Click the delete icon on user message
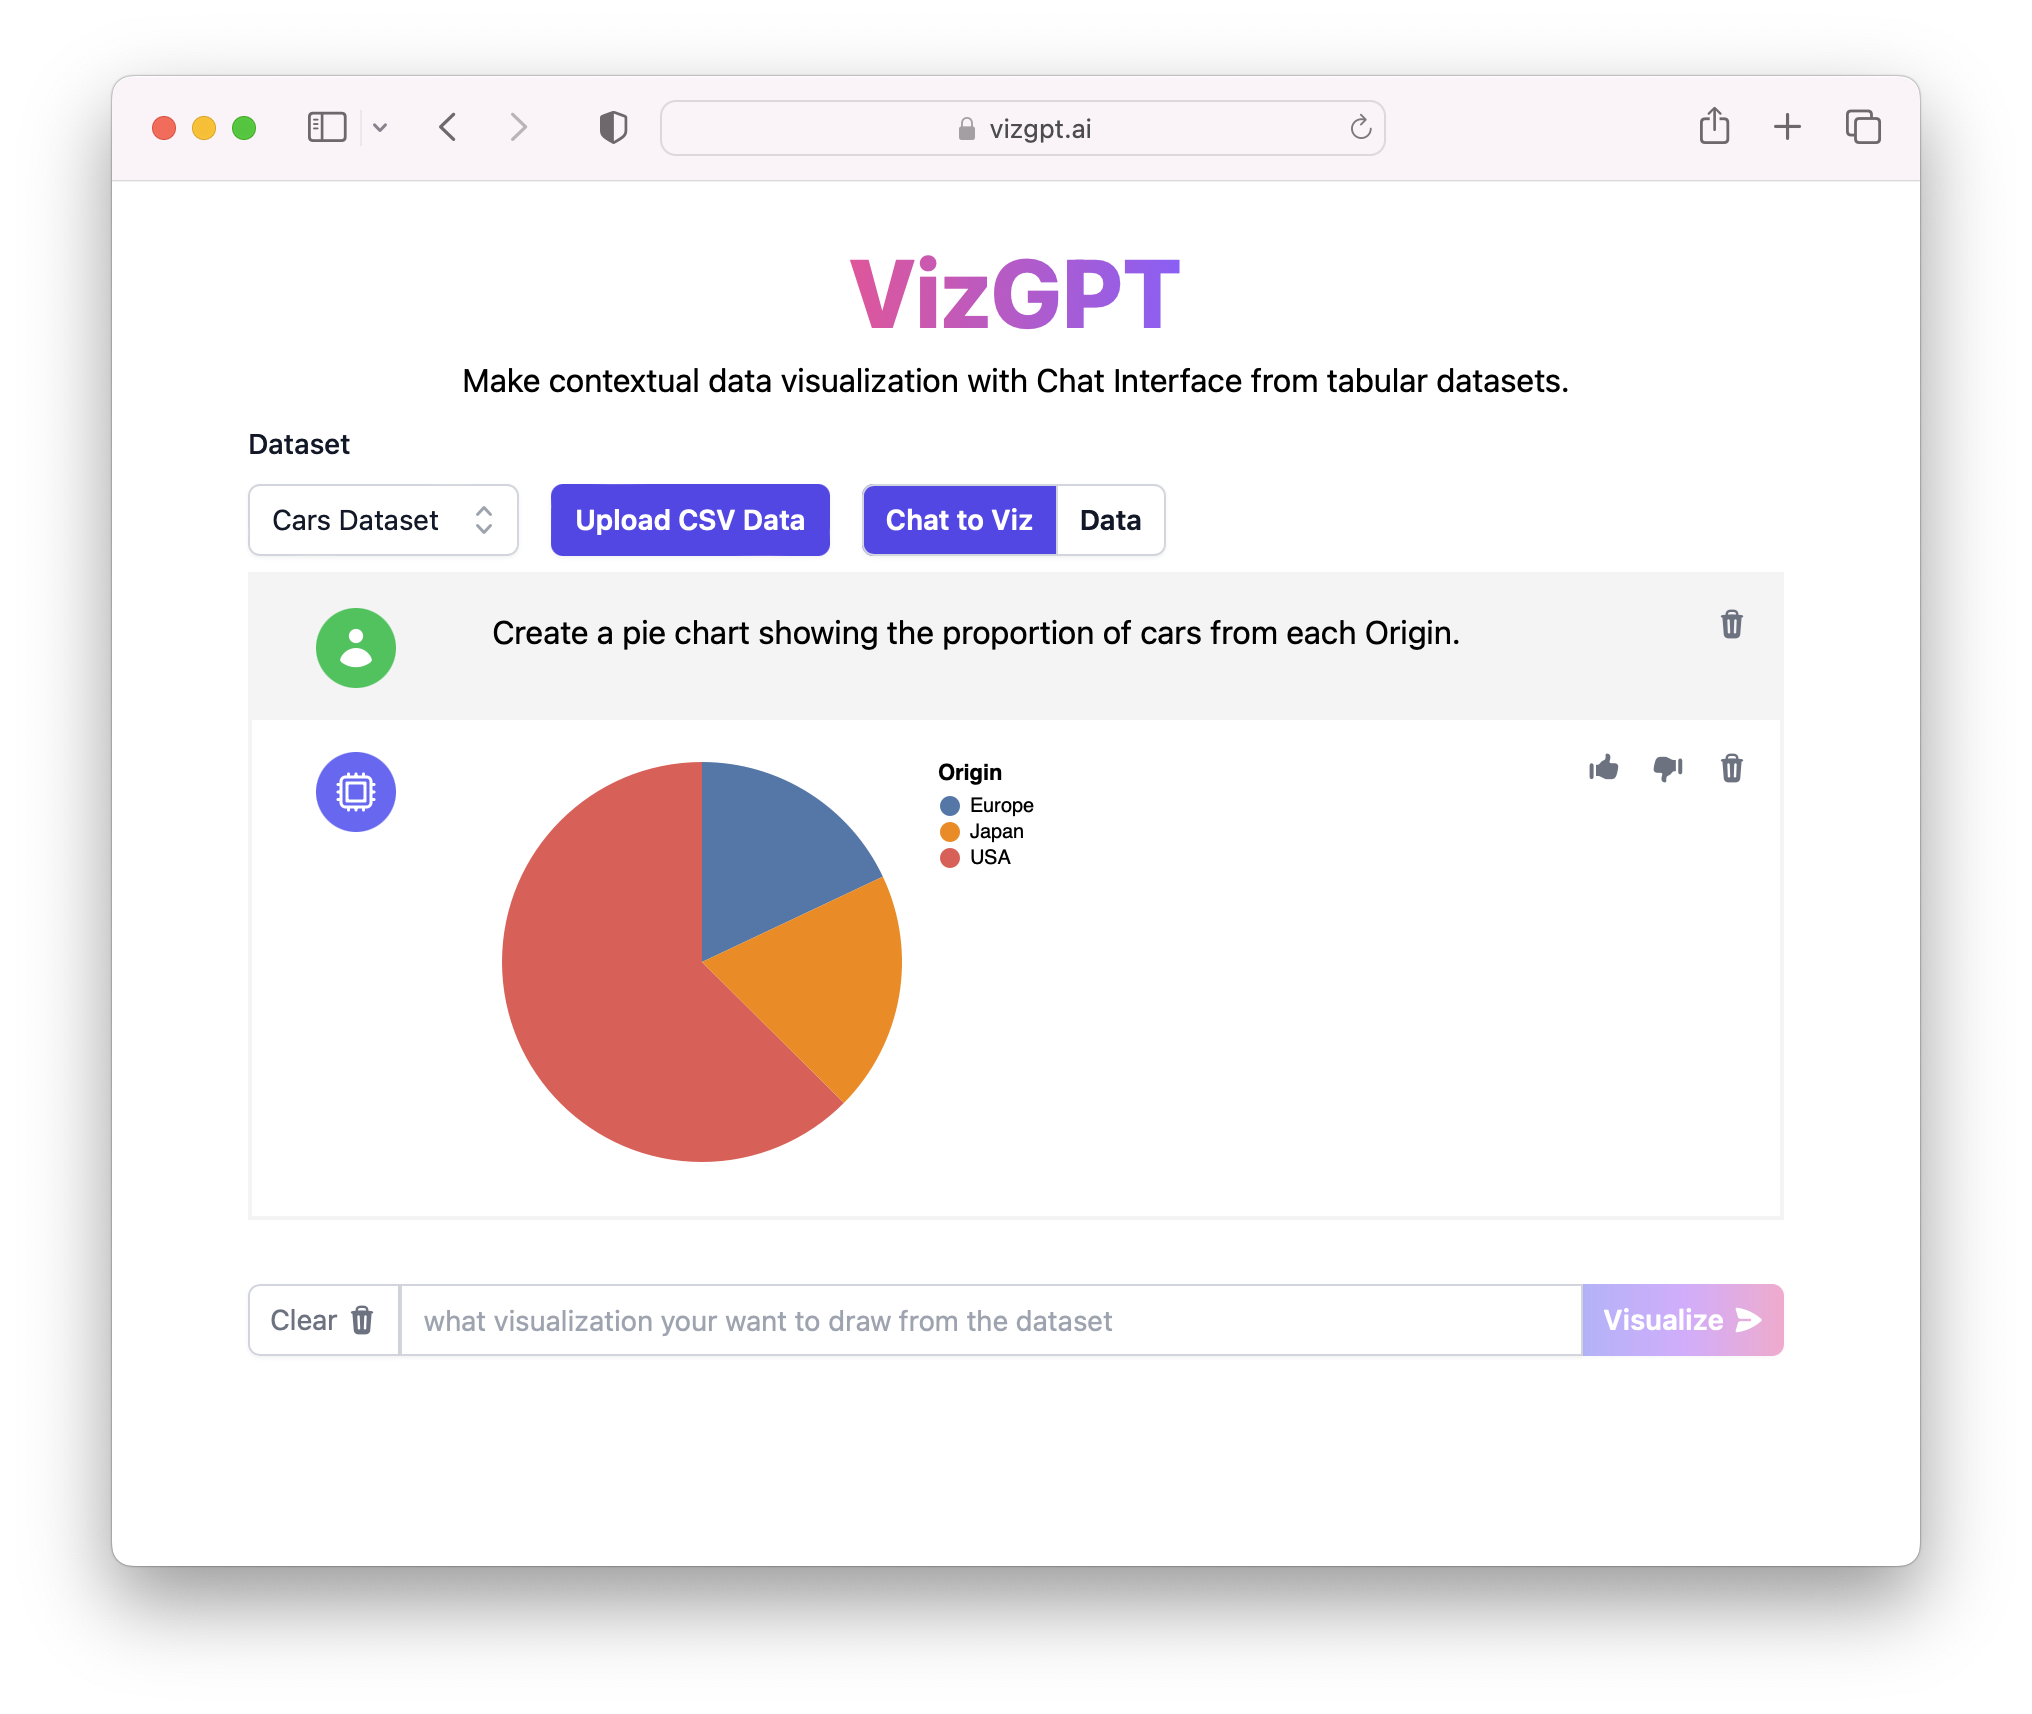Viewport: 2032px width, 1714px height. (x=1733, y=624)
